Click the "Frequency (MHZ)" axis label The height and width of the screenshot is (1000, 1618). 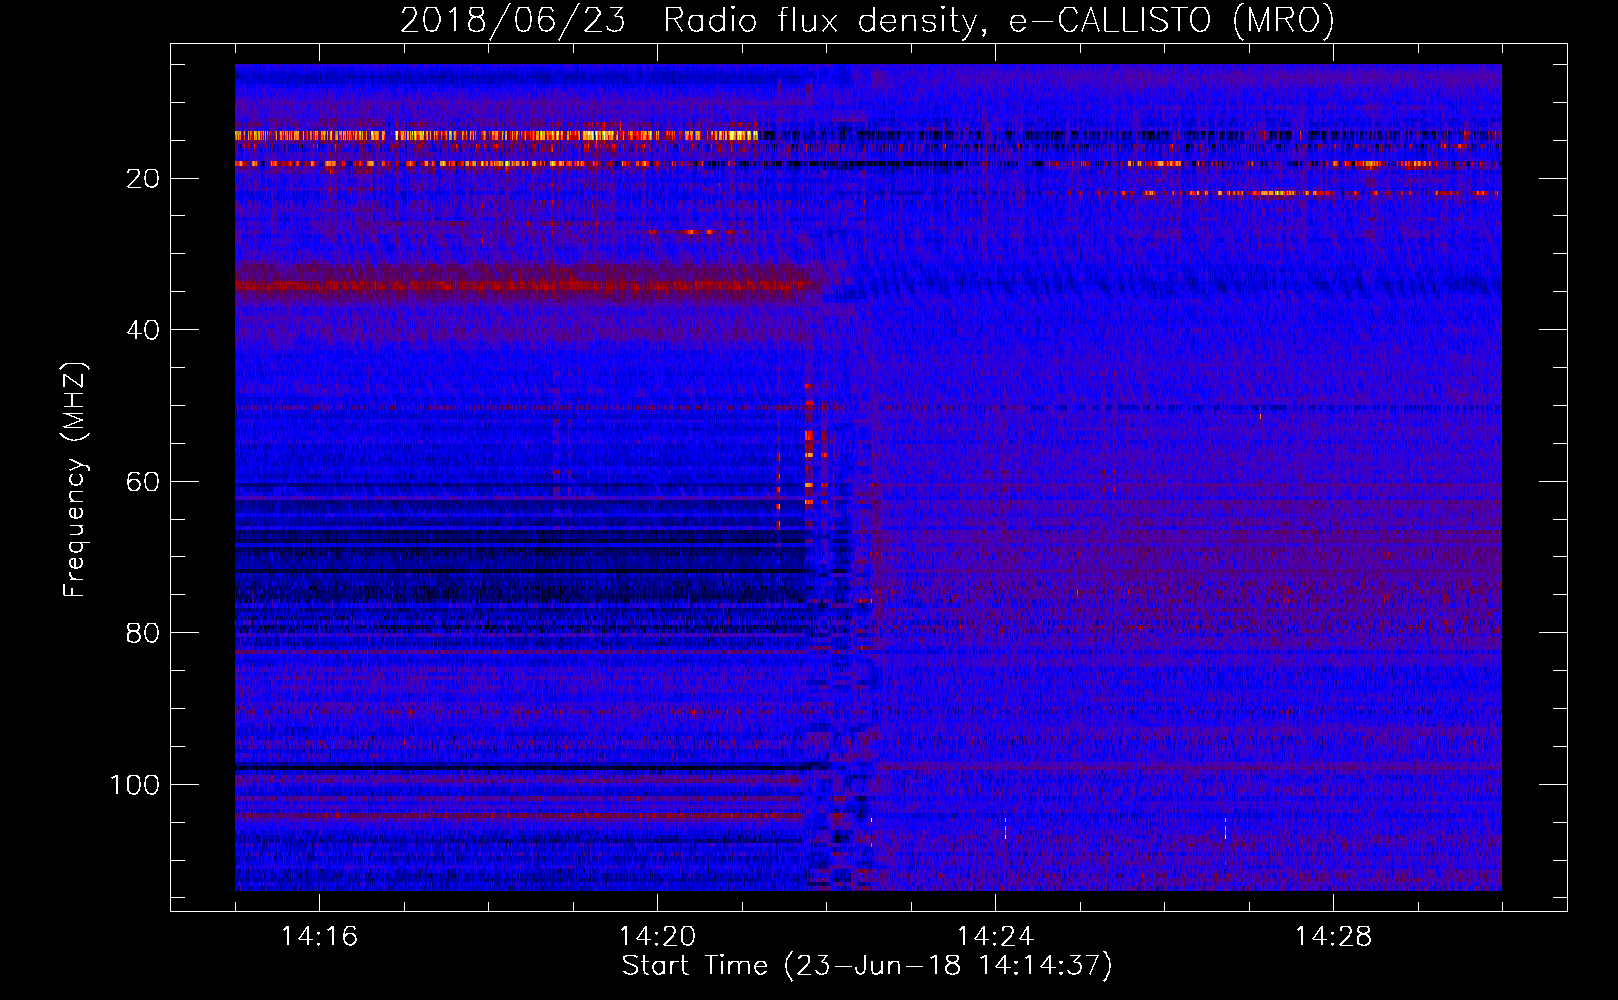coord(75,480)
